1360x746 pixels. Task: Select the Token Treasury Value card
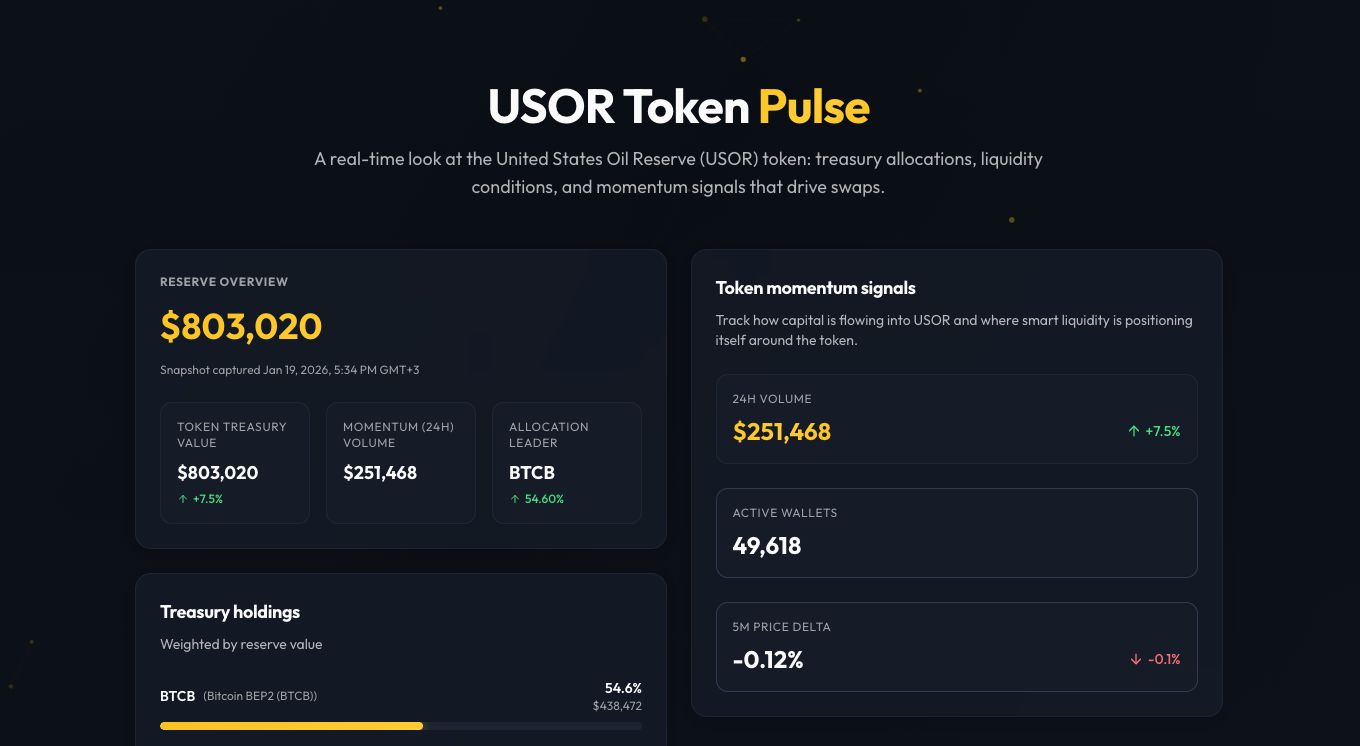pyautogui.click(x=235, y=463)
